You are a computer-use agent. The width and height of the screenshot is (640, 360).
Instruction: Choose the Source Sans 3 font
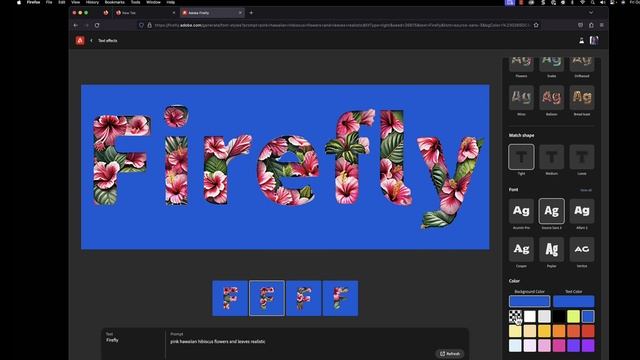pos(551,211)
